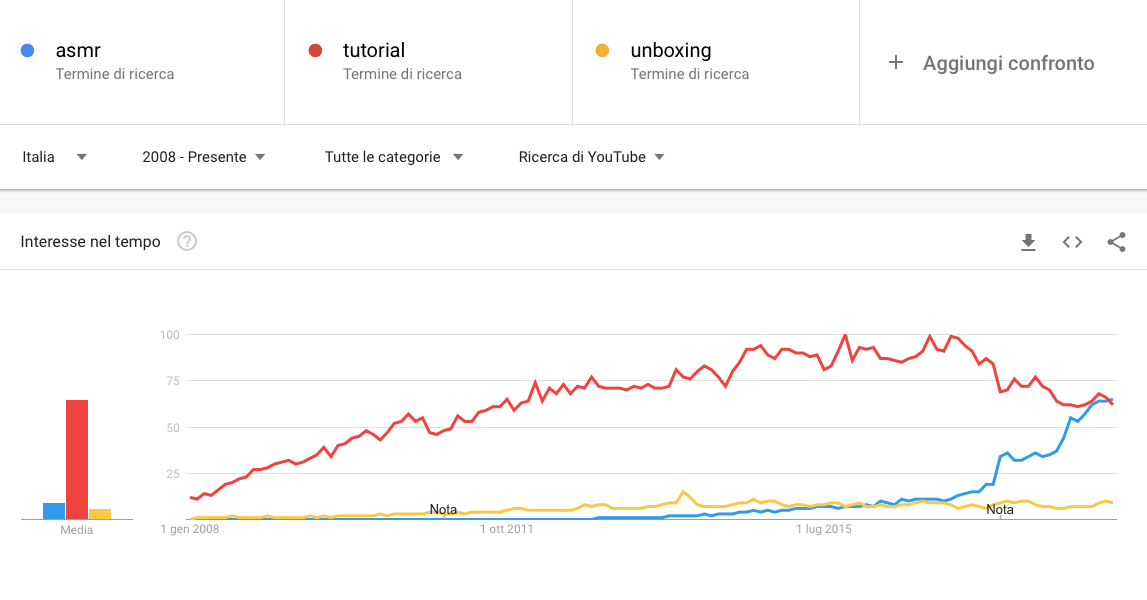Image resolution: width=1147 pixels, height=600 pixels.
Task: Click the red tutorial color dot
Action: (315, 50)
